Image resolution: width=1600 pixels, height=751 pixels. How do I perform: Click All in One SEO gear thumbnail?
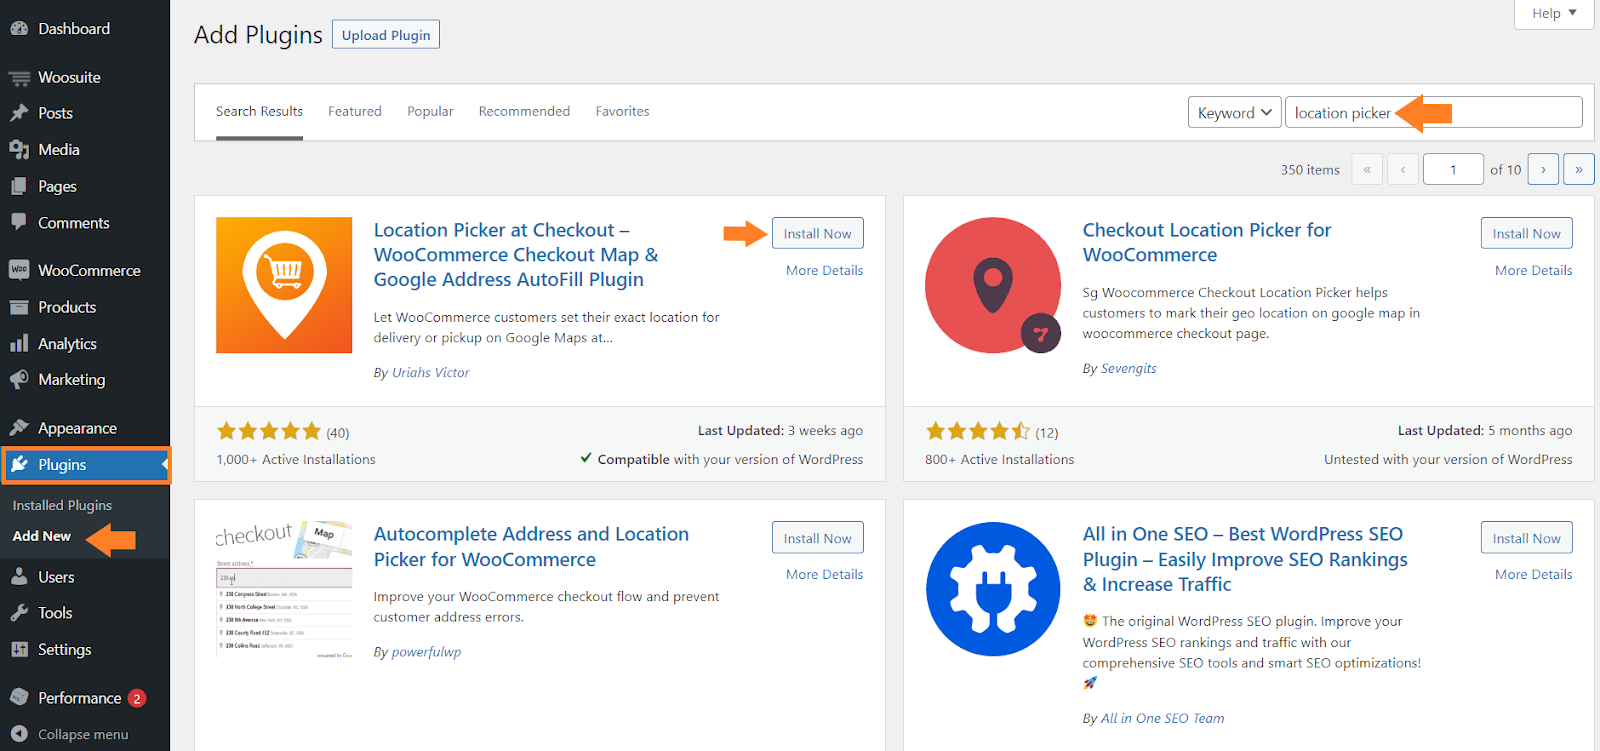click(993, 589)
